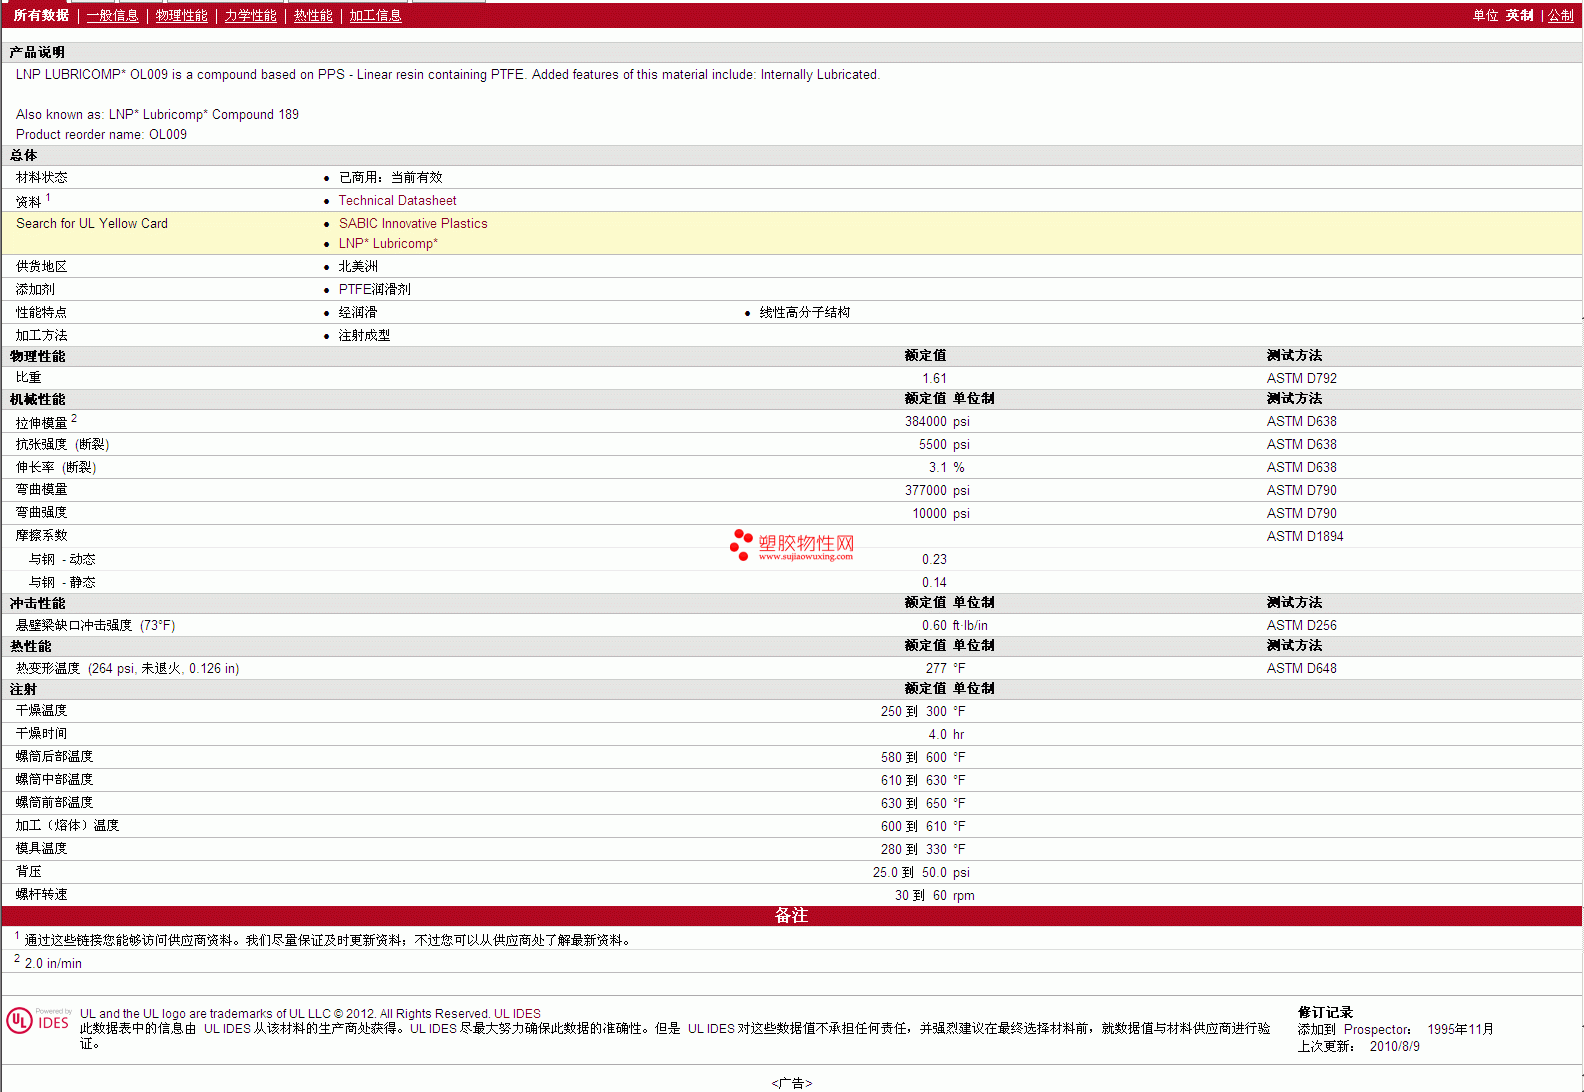Viewport: 1584px width, 1092px height.
Task: Switch units to 公制
Action: (x=1561, y=15)
